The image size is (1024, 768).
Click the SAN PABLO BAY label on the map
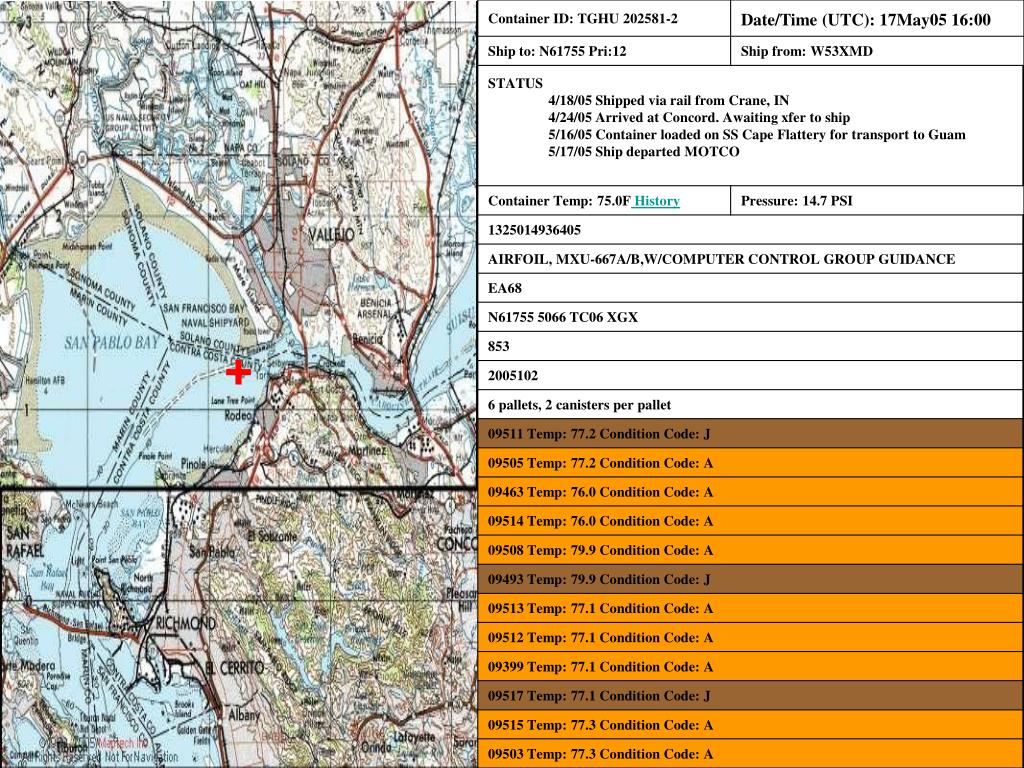tap(111, 342)
